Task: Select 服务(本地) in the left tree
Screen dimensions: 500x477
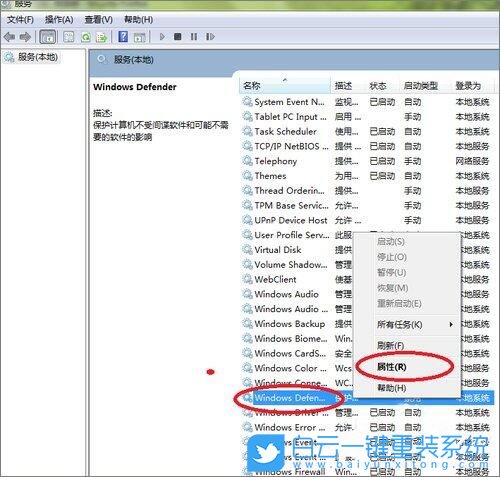Action: 38,57
